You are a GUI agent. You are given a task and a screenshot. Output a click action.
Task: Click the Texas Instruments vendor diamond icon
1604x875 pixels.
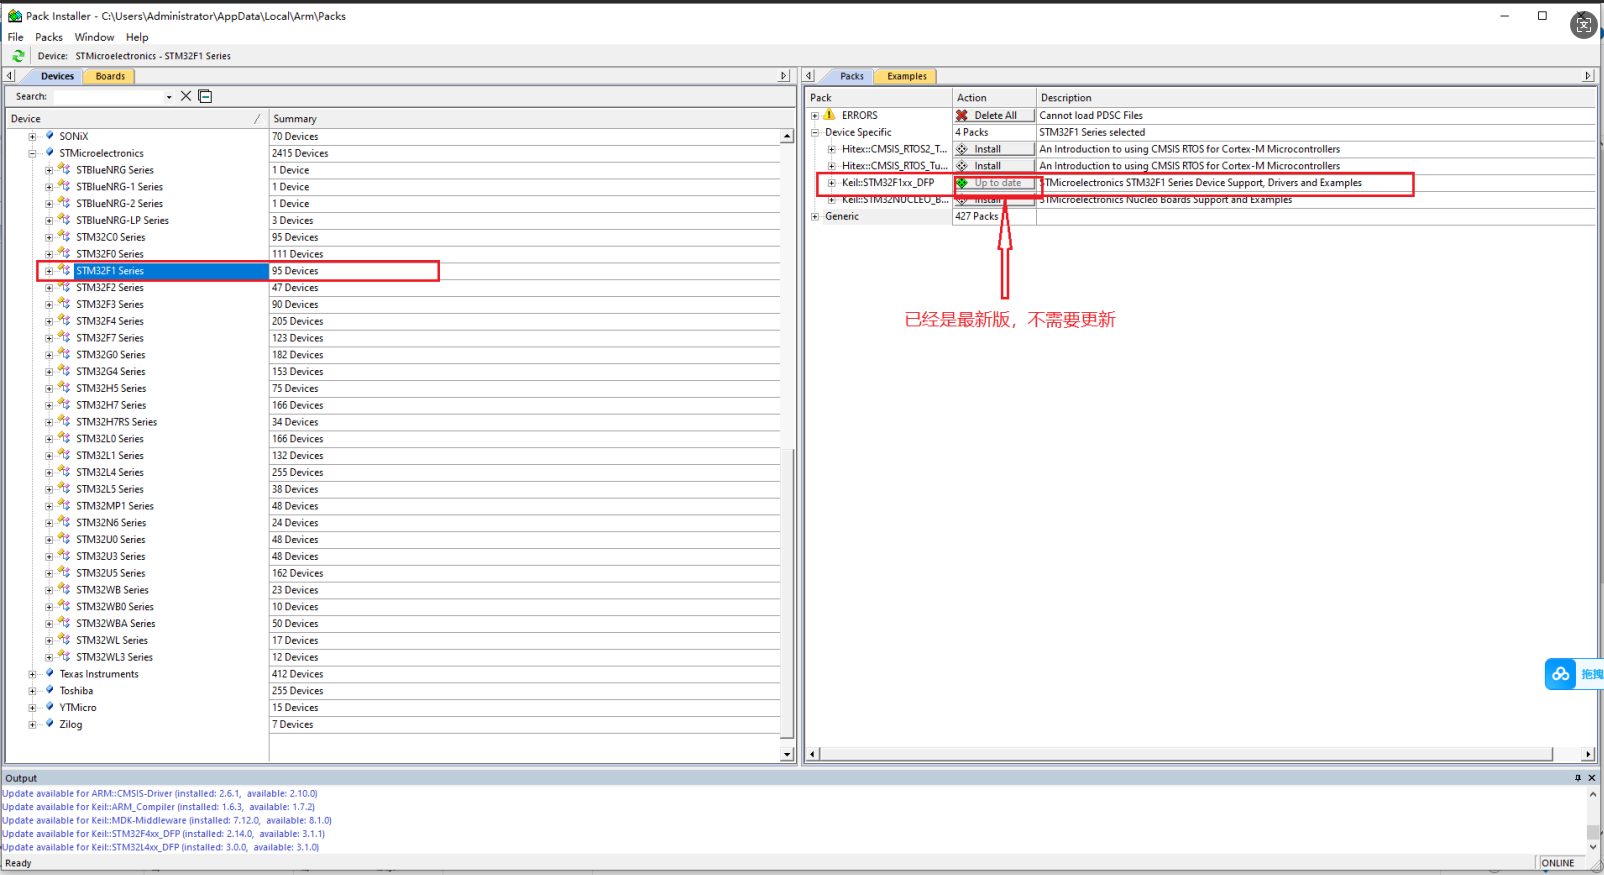49,673
